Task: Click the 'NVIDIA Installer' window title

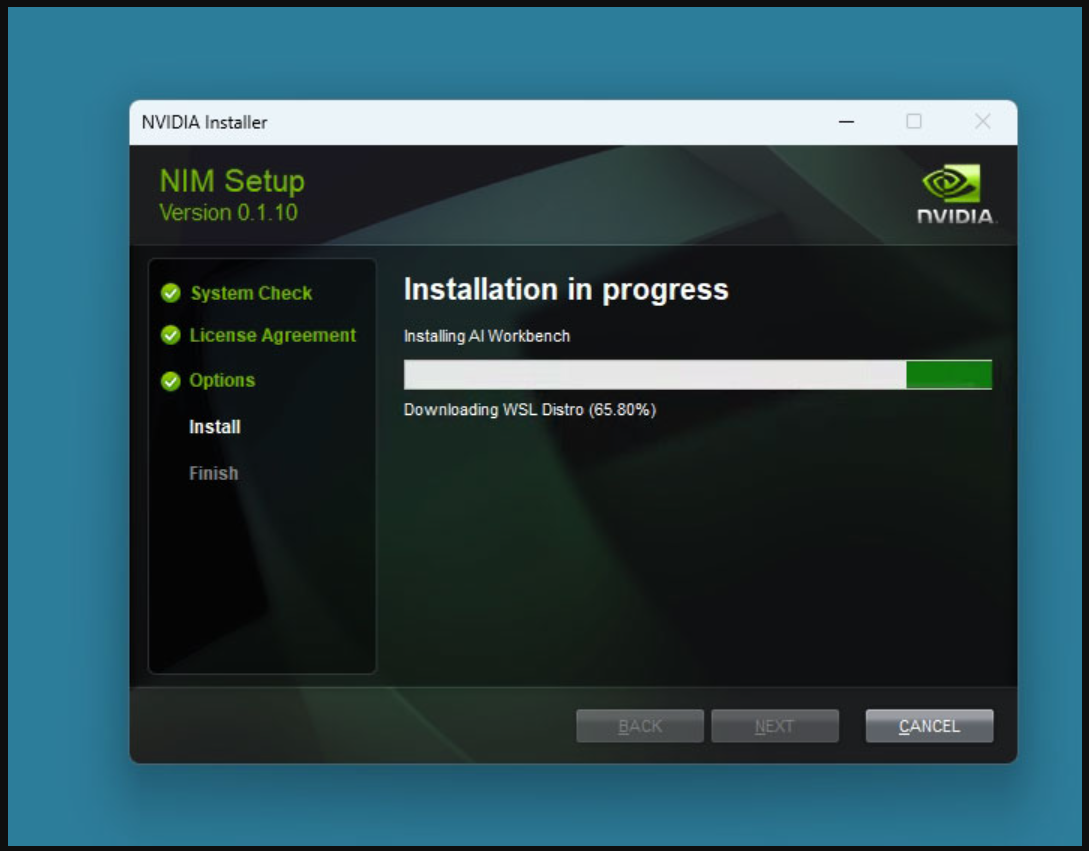Action: [x=204, y=122]
